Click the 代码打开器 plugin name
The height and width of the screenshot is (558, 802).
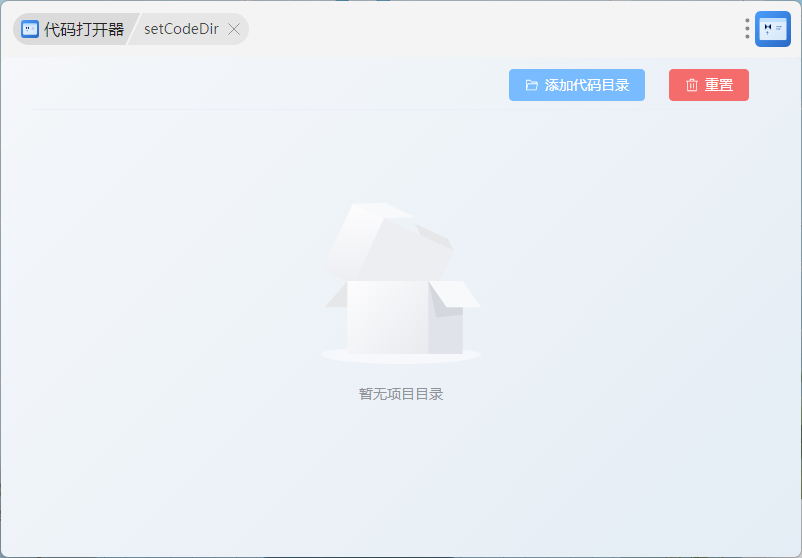click(84, 29)
